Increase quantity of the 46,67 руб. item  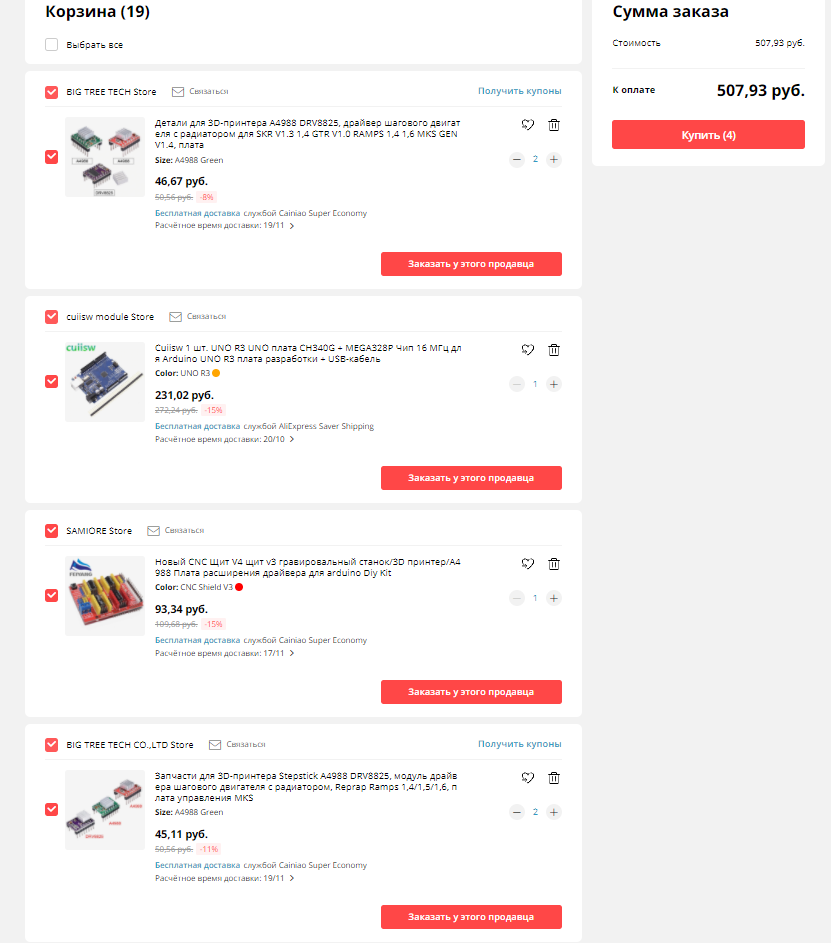[554, 159]
